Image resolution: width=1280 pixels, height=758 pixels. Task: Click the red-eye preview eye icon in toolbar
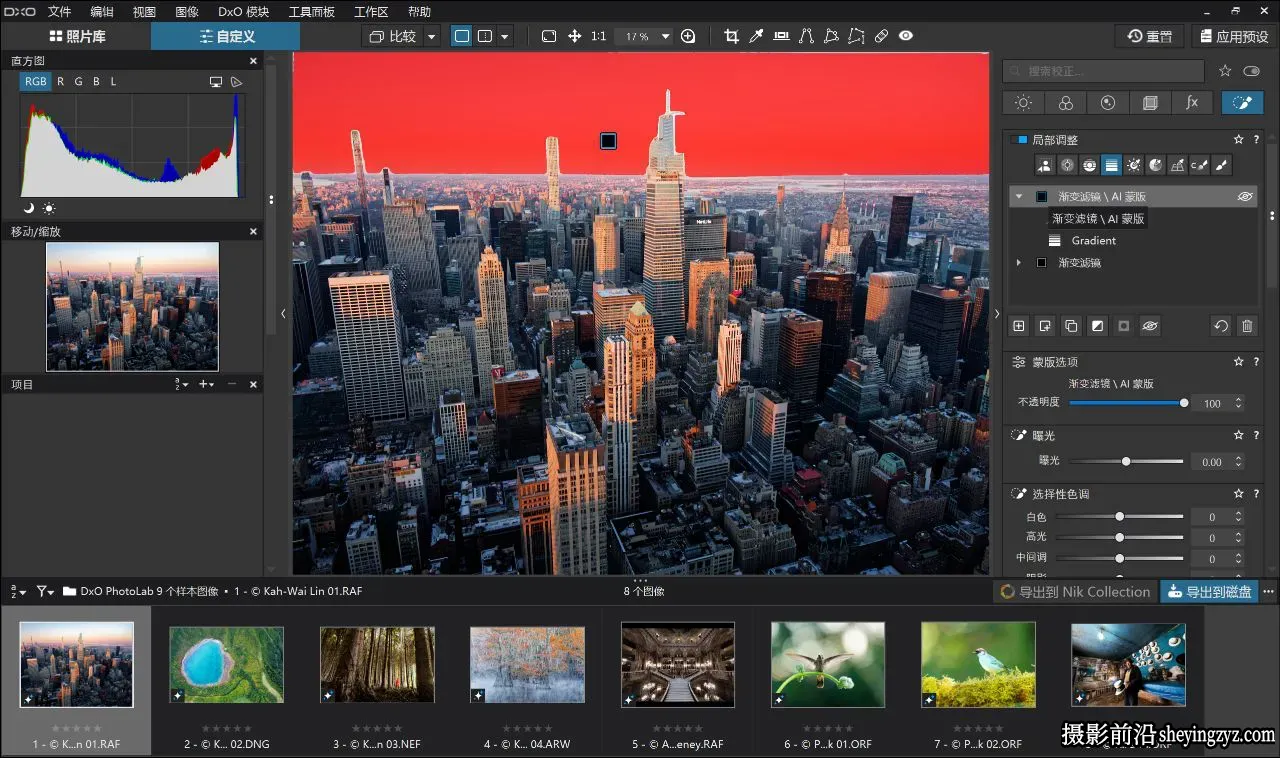[x=906, y=36]
